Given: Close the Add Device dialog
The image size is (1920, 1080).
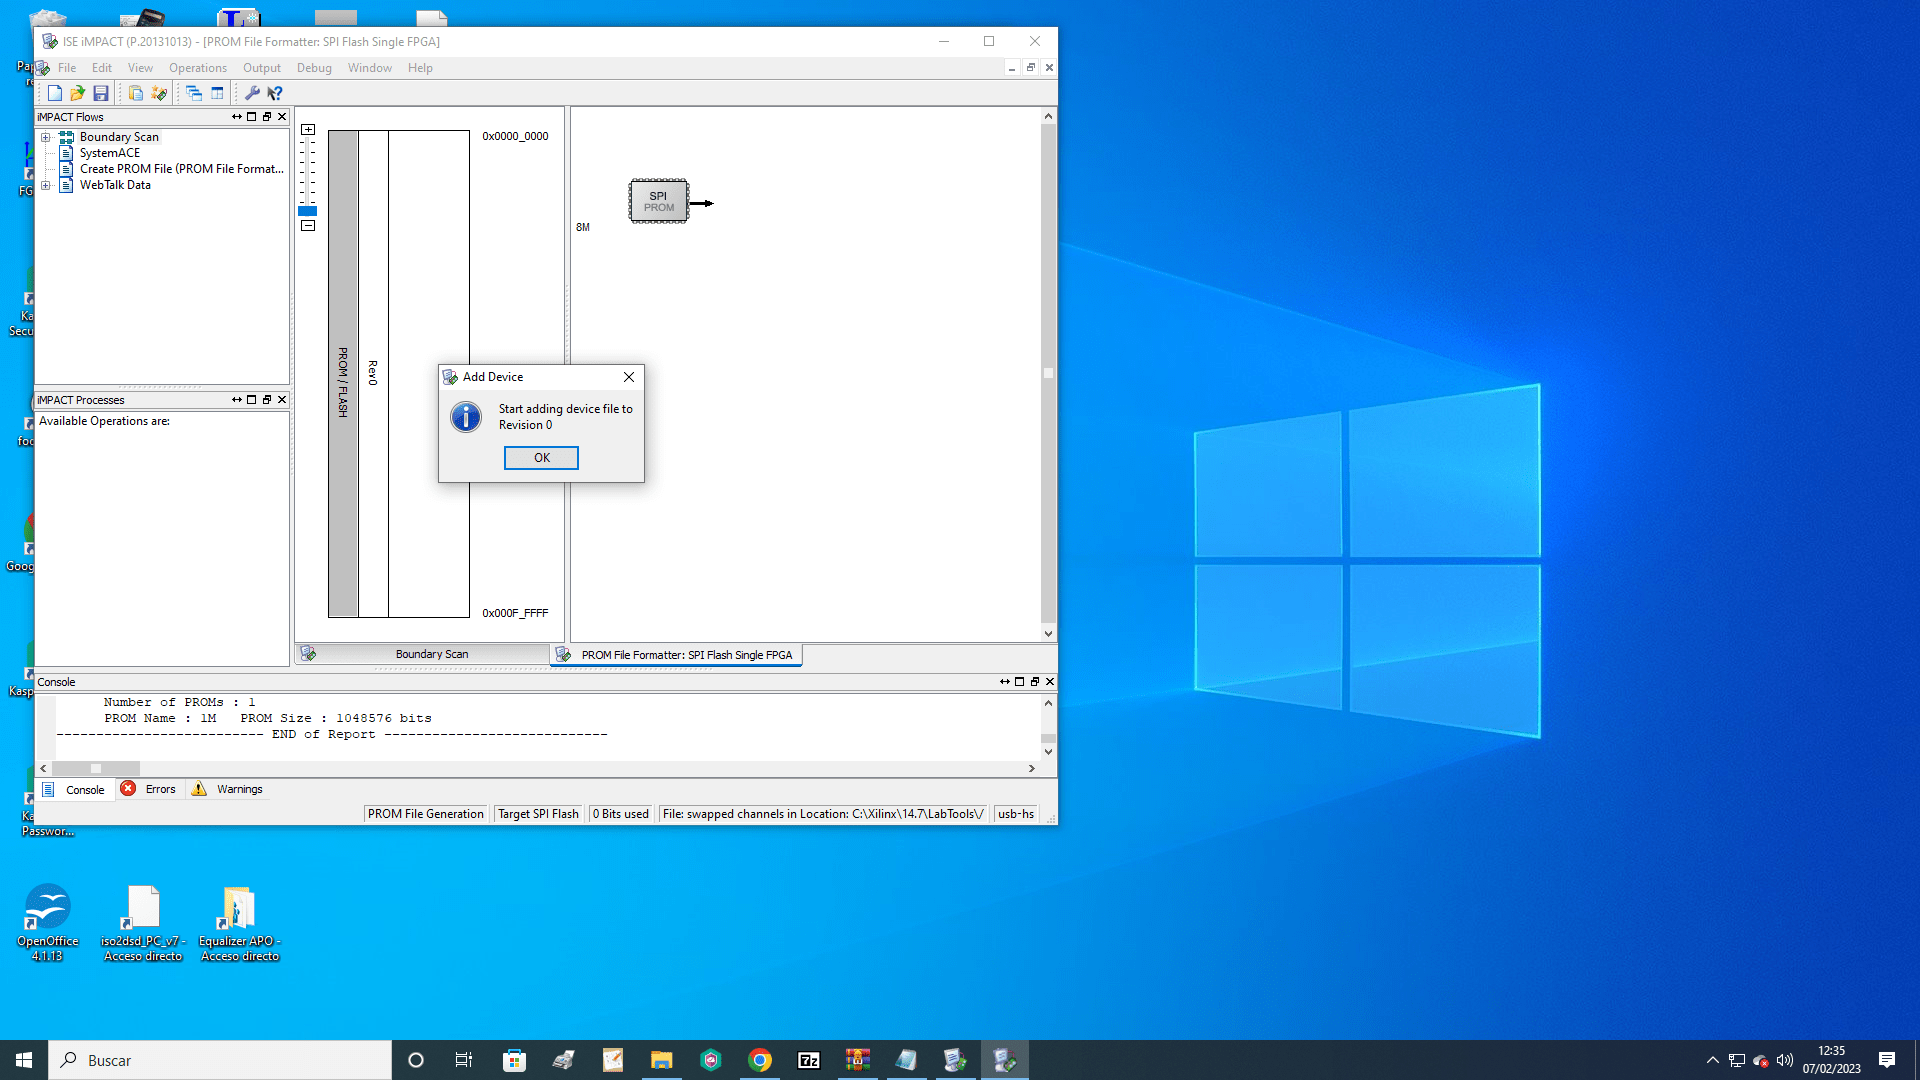Looking at the screenshot, I should pos(629,377).
